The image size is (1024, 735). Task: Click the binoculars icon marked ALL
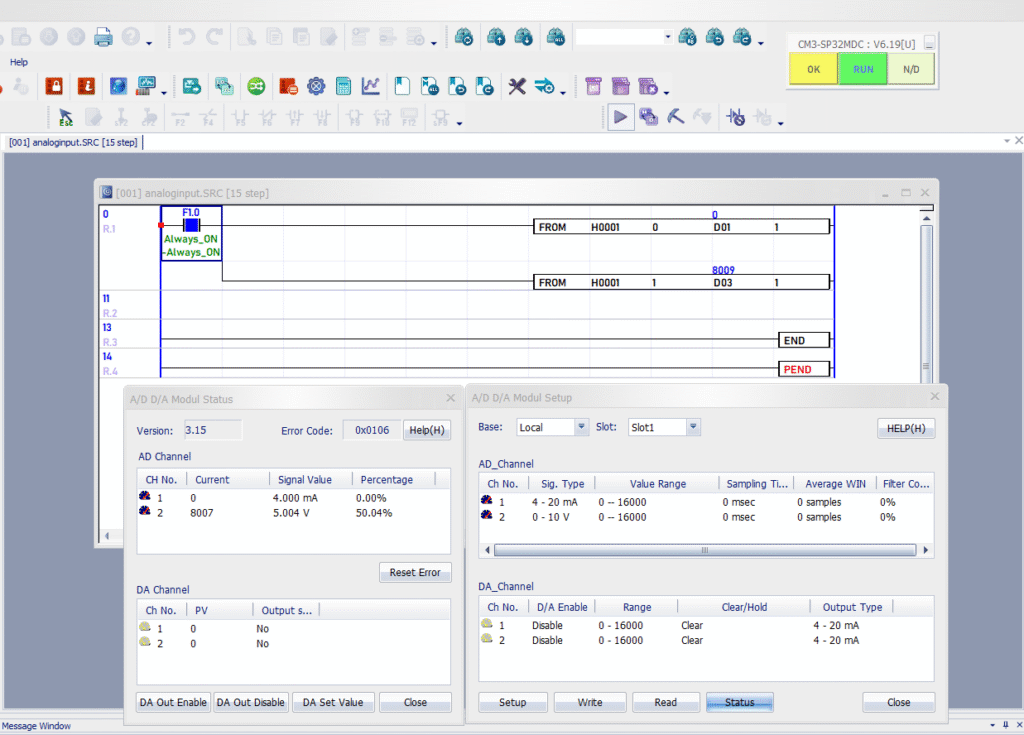(555, 37)
